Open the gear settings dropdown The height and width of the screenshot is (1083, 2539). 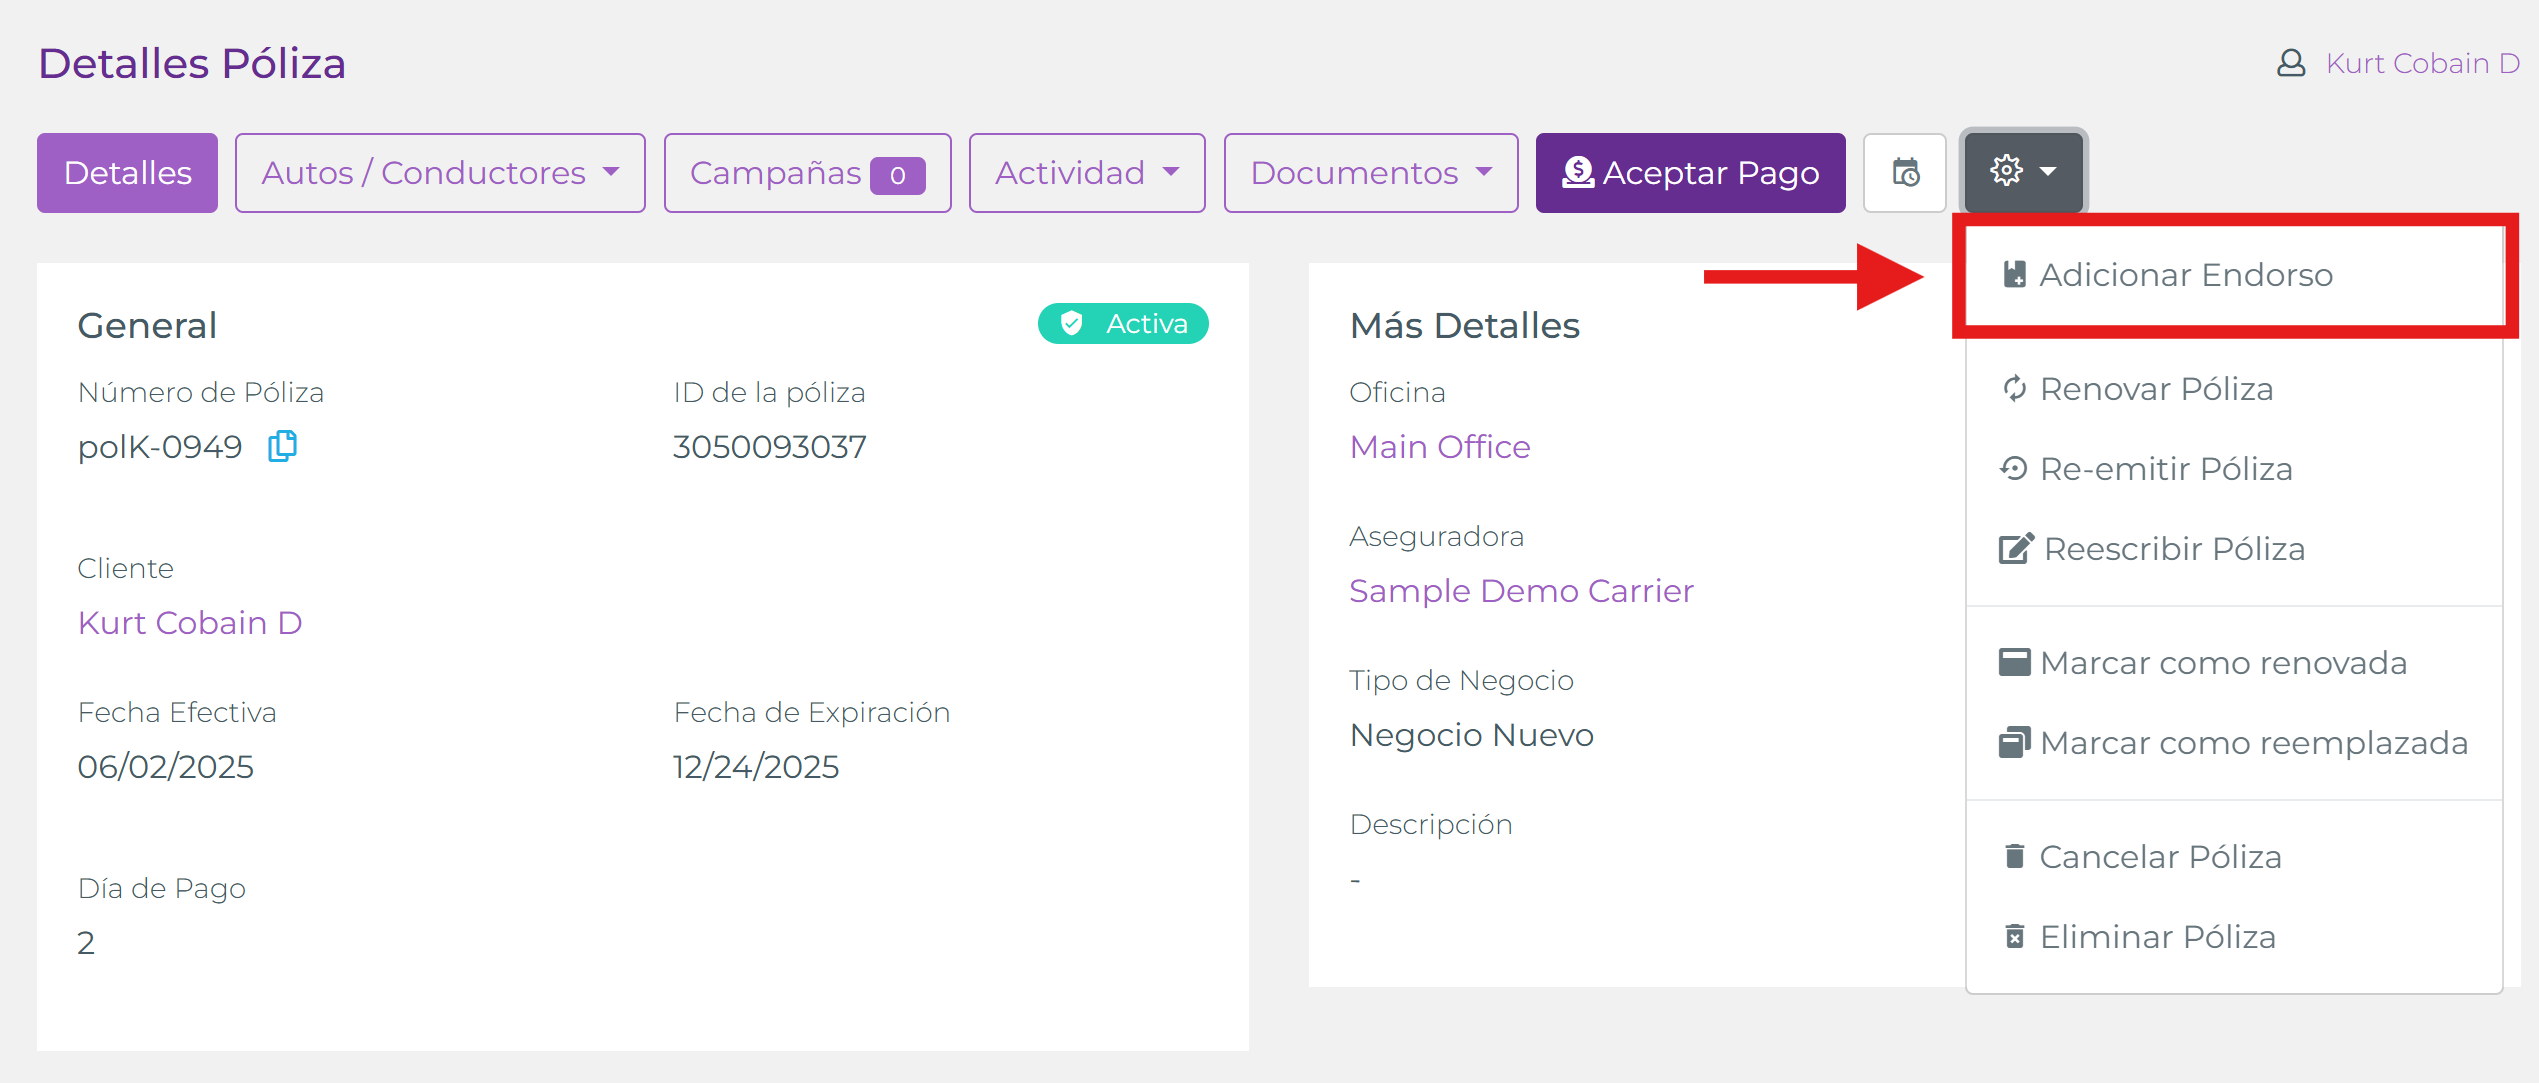tap(2023, 172)
